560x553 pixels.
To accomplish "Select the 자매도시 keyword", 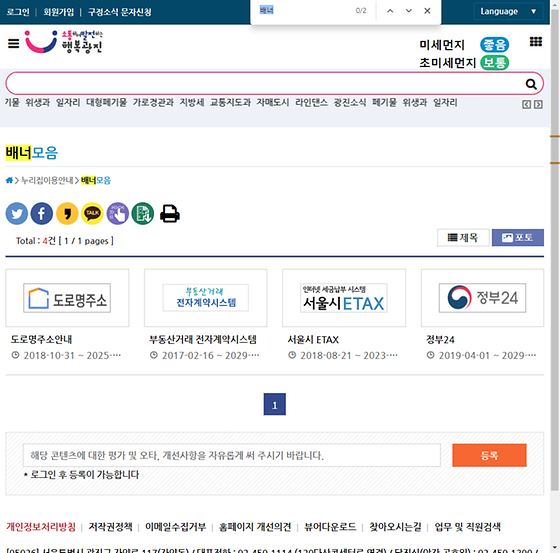I will pos(273,103).
